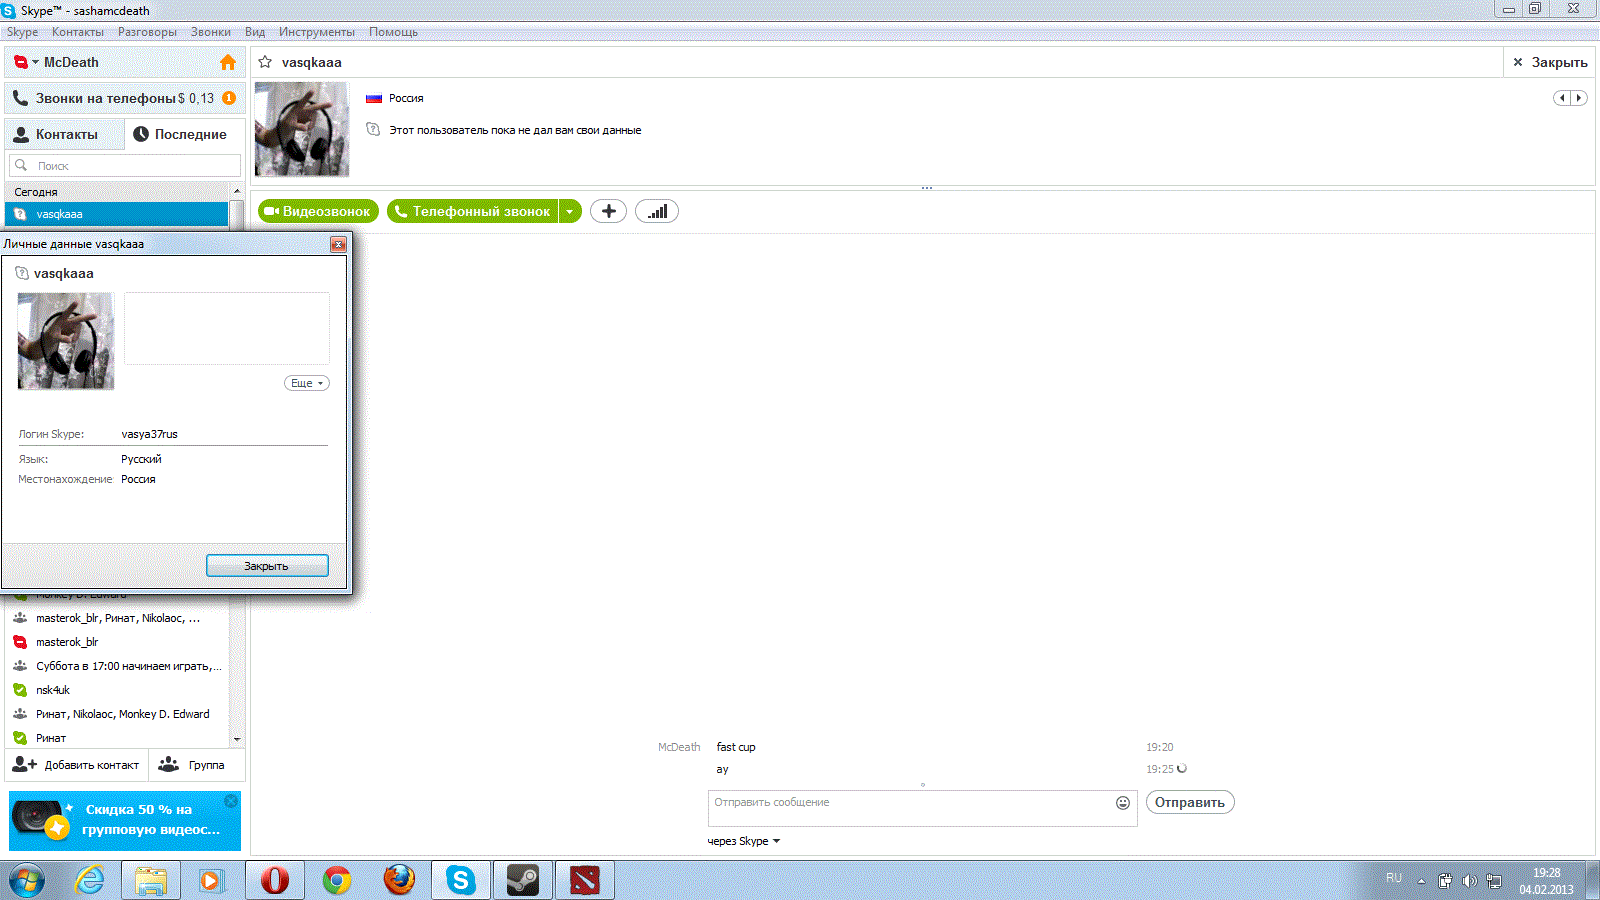Viewport: 1600px width, 900px height.
Task: Open the Skype menu in the menu bar
Action: (x=23, y=32)
